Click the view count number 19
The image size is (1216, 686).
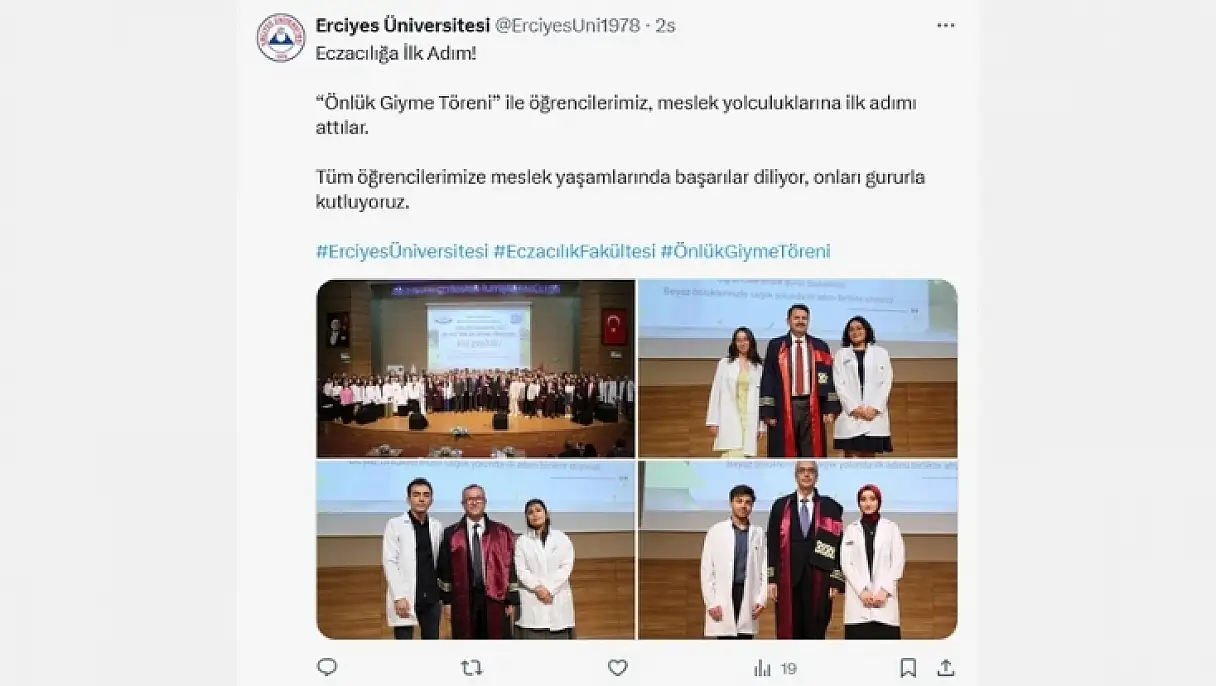click(788, 668)
